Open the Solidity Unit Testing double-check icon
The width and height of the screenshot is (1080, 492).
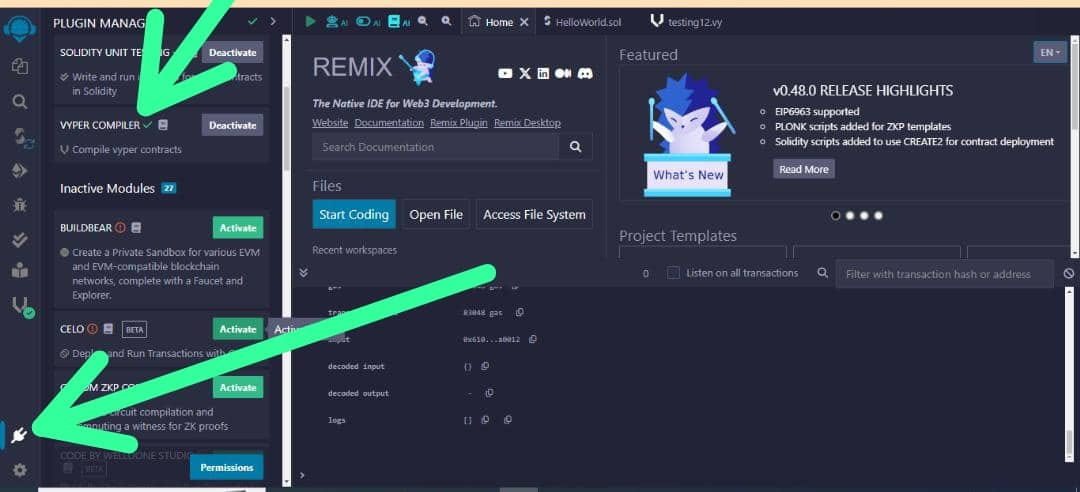point(20,239)
